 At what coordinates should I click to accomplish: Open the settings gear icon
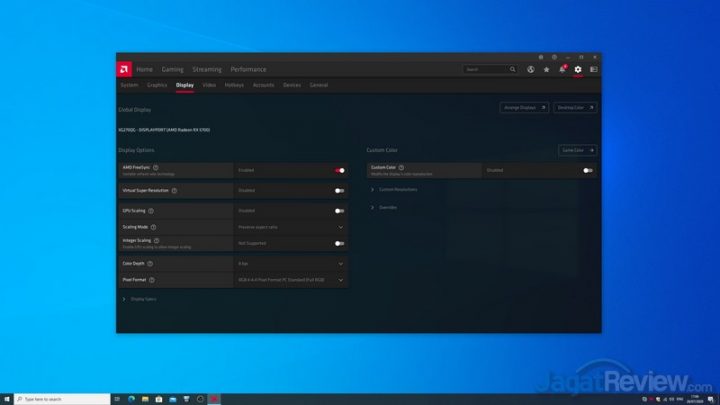click(x=578, y=69)
